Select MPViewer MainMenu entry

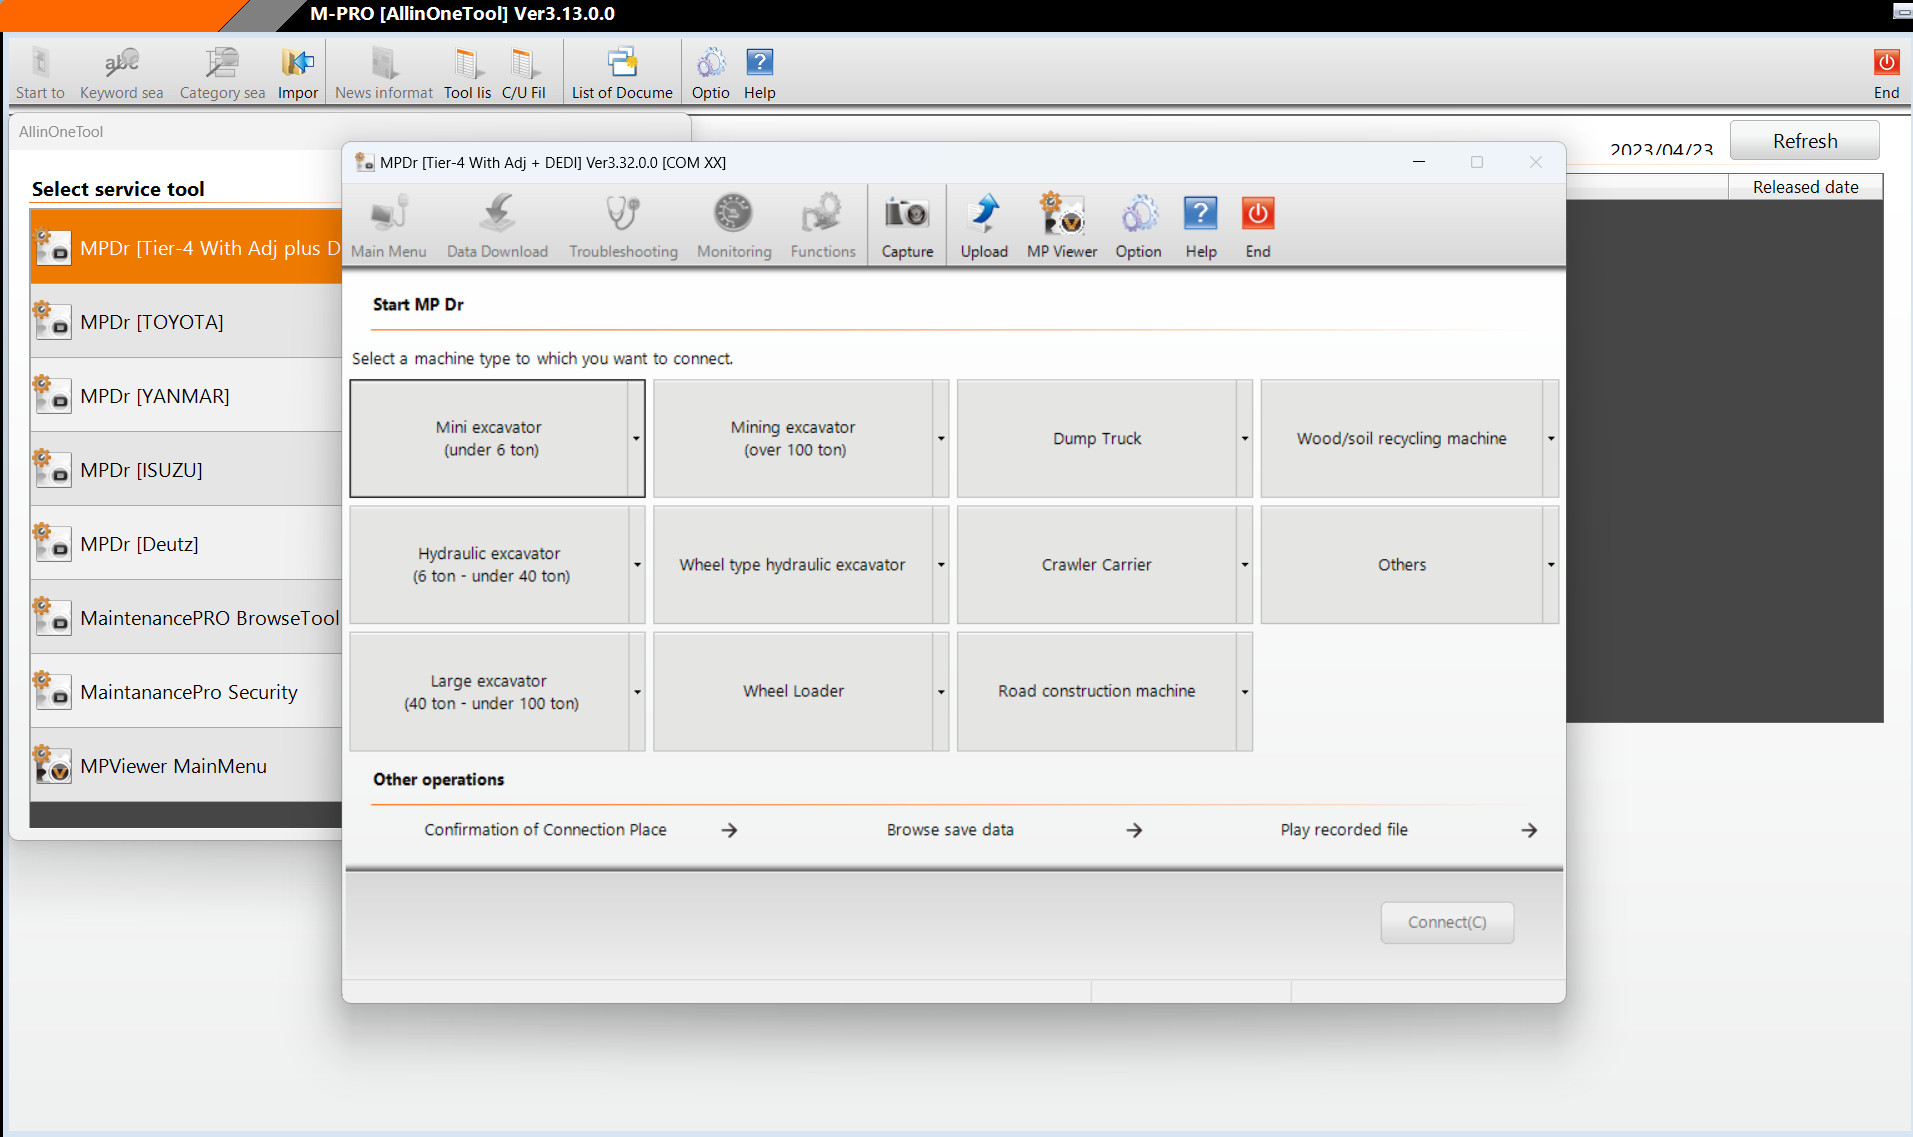(x=186, y=766)
